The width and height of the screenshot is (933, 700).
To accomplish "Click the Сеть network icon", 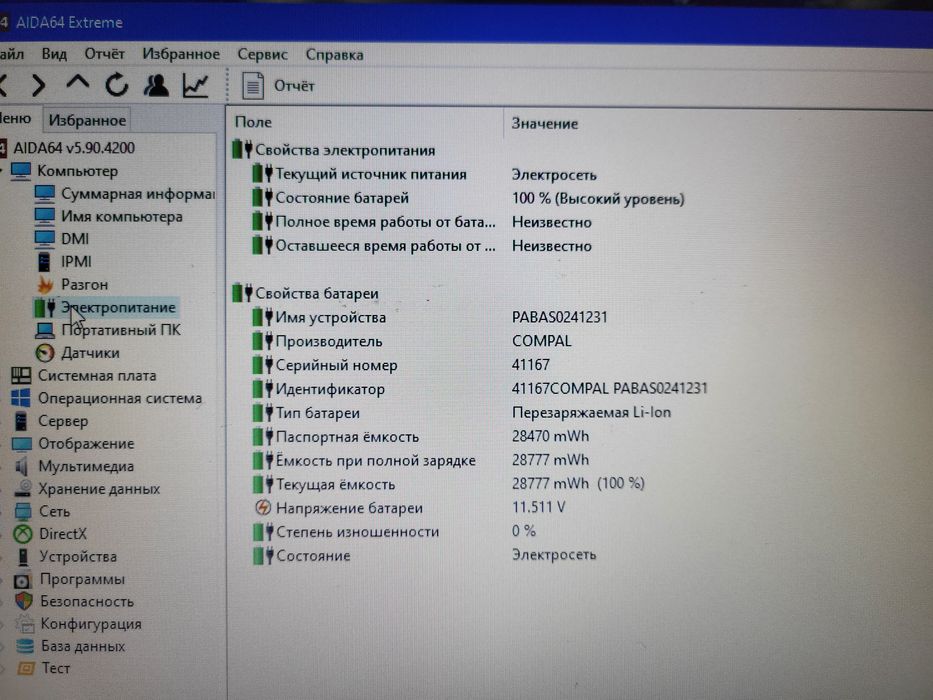I will 23,511.
